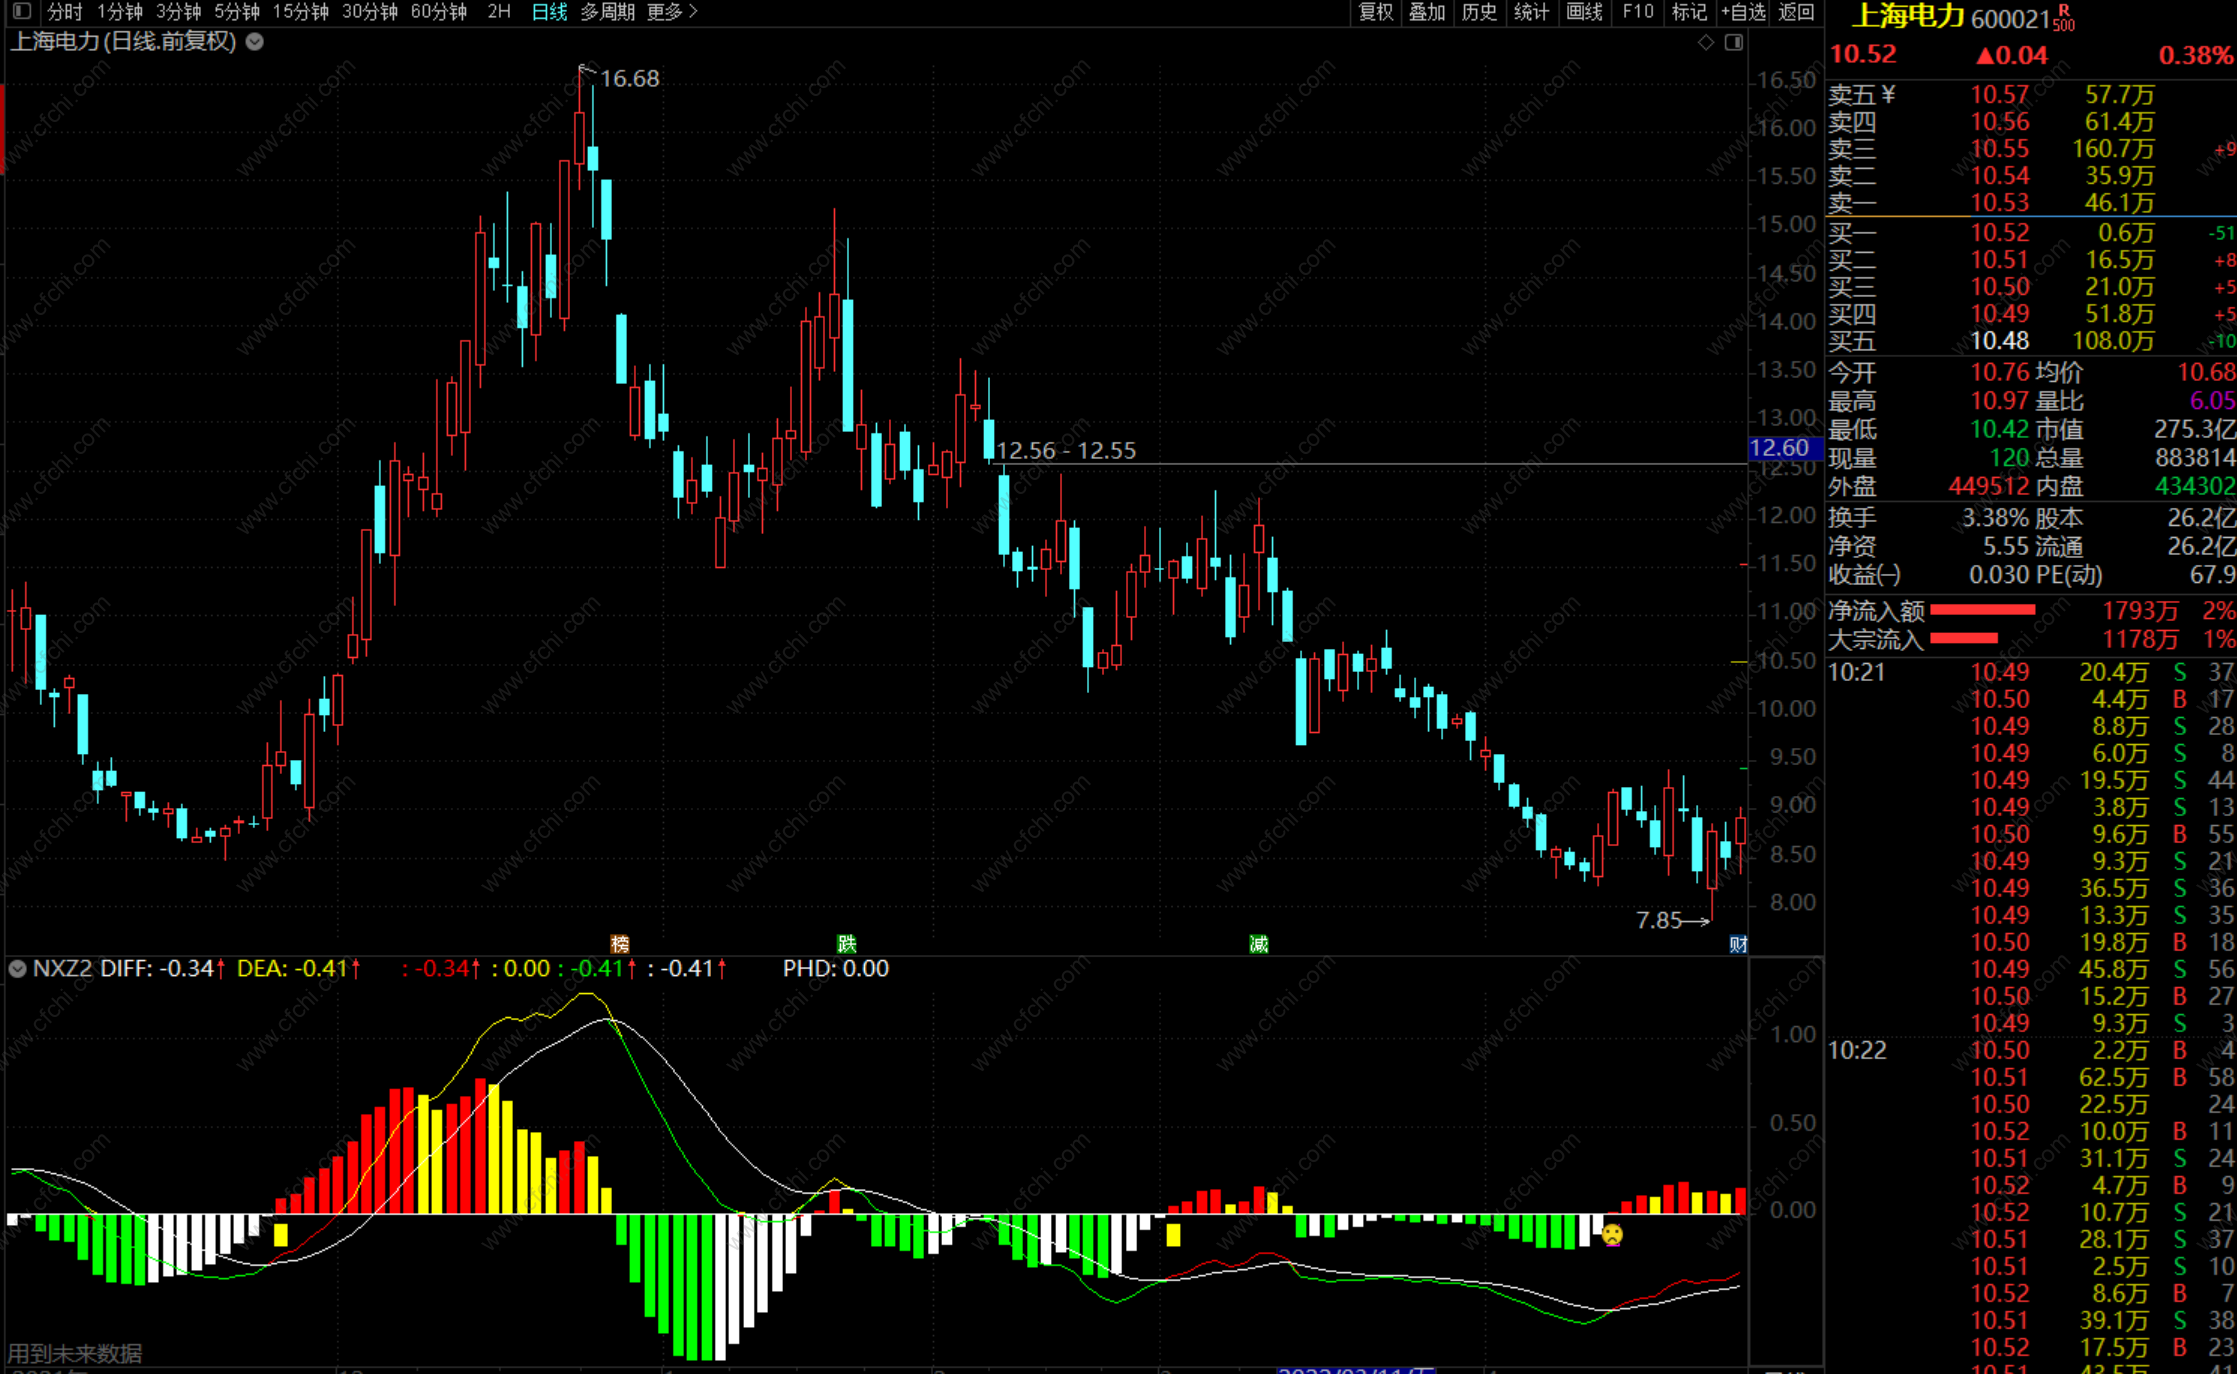Click the green 减 marker icon
2237x1374 pixels.
(x=1259, y=944)
